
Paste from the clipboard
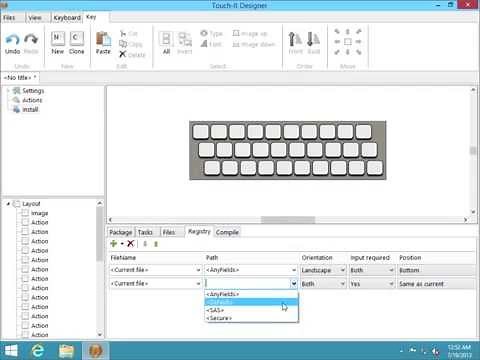tap(103, 43)
